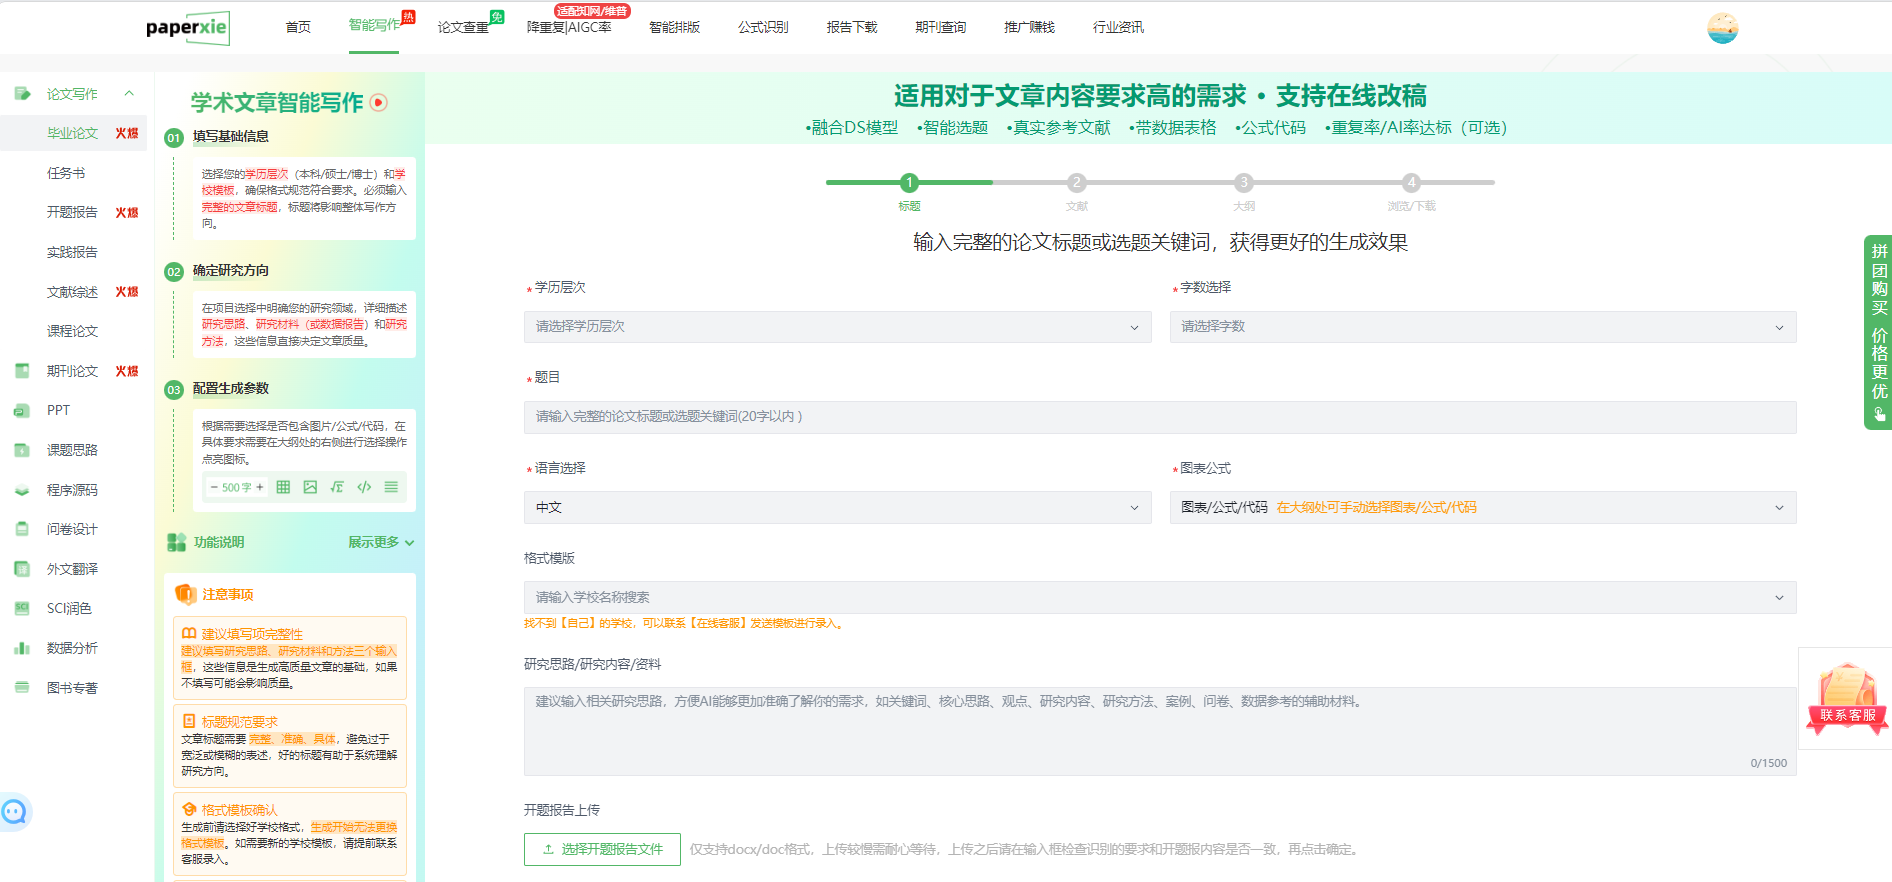Image resolution: width=1892 pixels, height=882 pixels.
Task: Click the formula icon in the parameter toolbar
Action: [x=337, y=487]
